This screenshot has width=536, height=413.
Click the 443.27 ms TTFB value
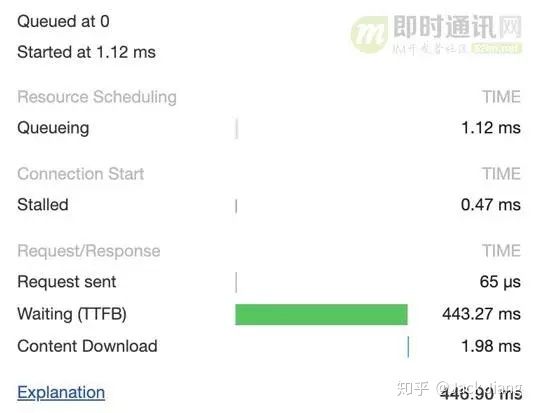click(481, 314)
